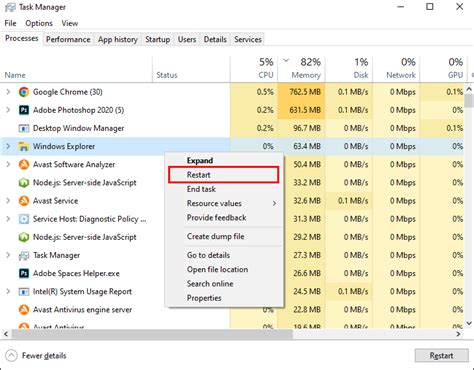Choose Go to details menu entry
This screenshot has height=370, width=474.
(x=224, y=255)
